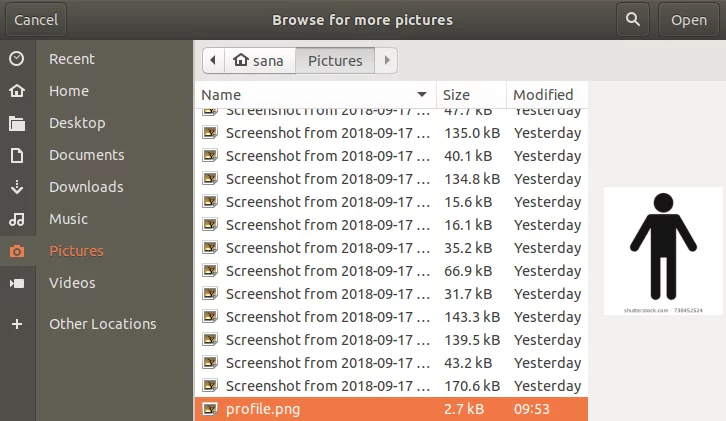Select the Desktop folder icon

point(17,123)
